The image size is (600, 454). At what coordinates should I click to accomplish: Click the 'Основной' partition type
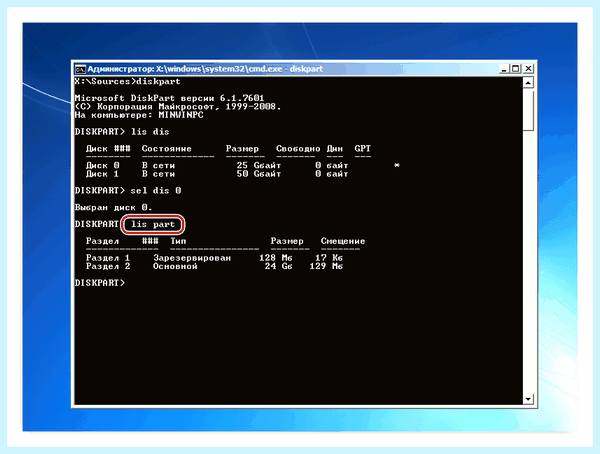tap(175, 266)
